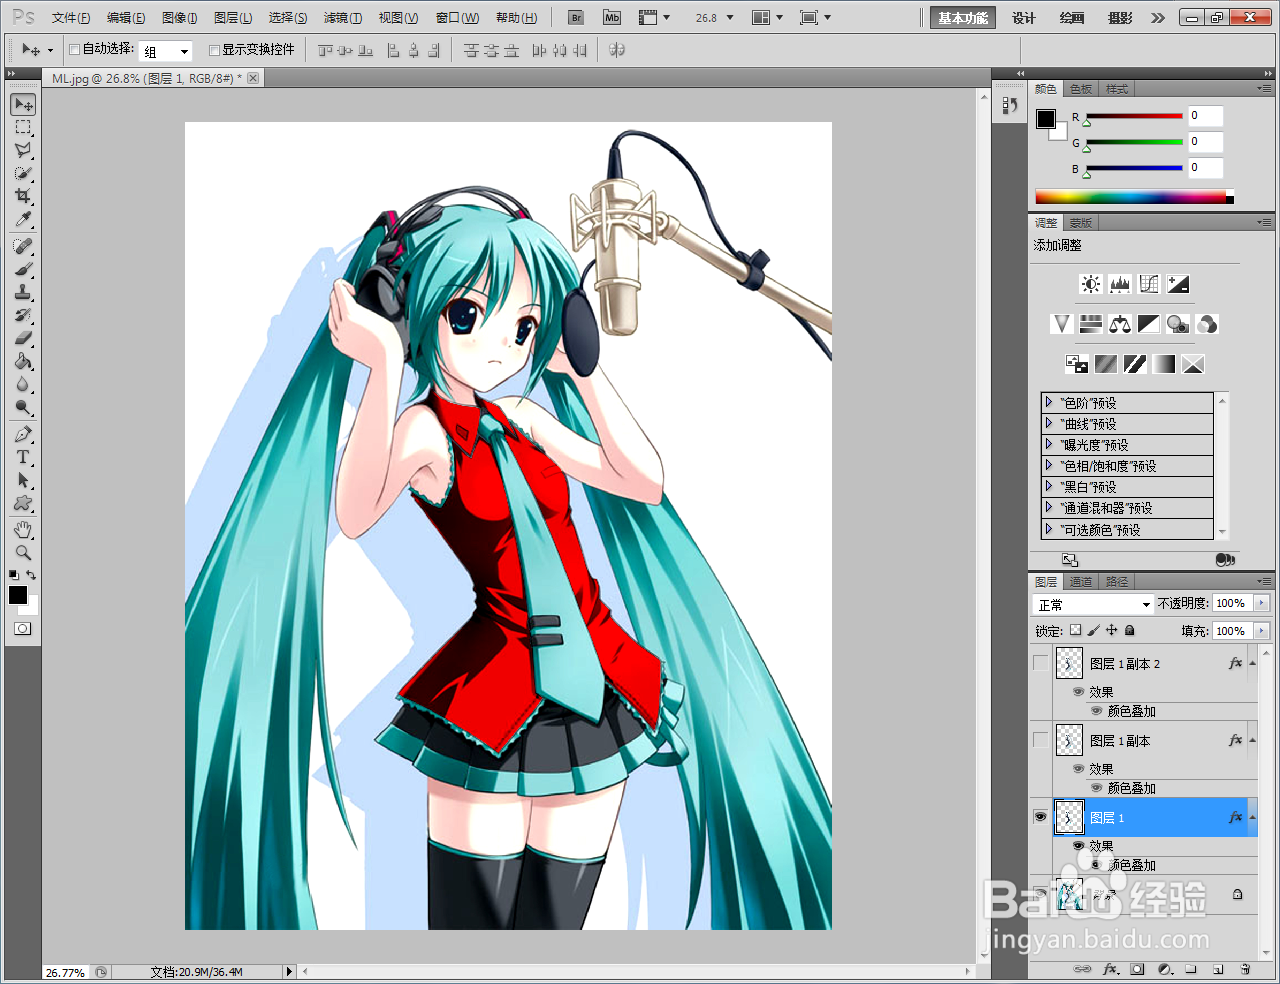1280x984 pixels.
Task: Enable the Auto-Select checkbox
Action: tap(74, 49)
